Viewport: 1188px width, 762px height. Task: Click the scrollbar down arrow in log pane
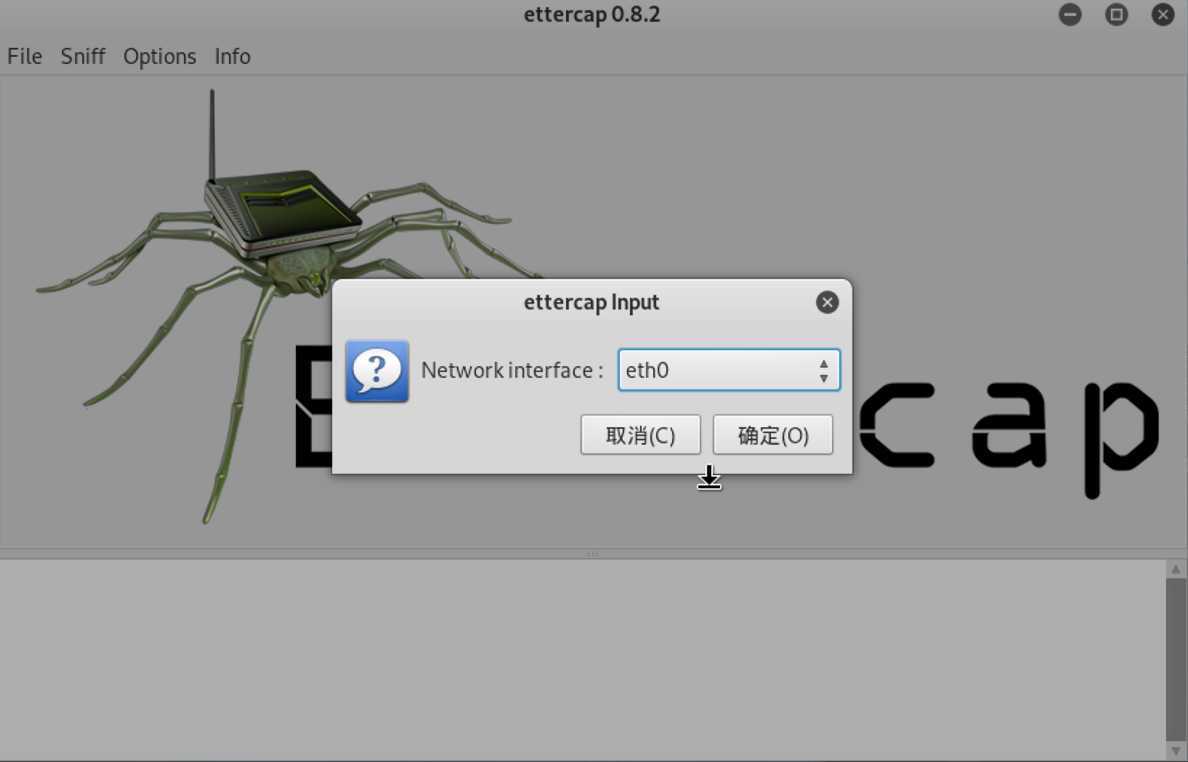click(1175, 751)
